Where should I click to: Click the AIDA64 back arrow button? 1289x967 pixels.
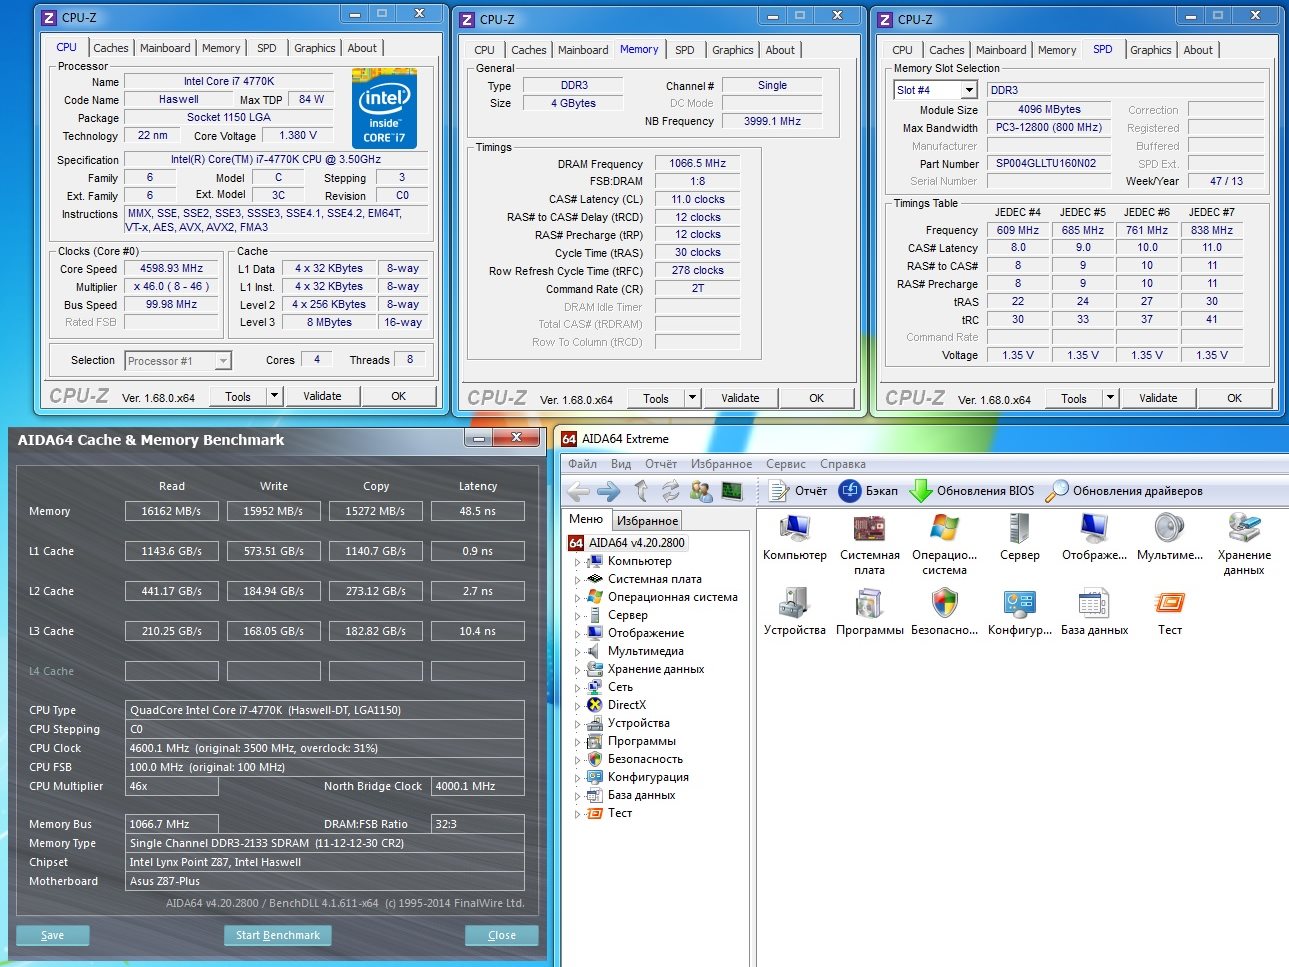(x=578, y=491)
